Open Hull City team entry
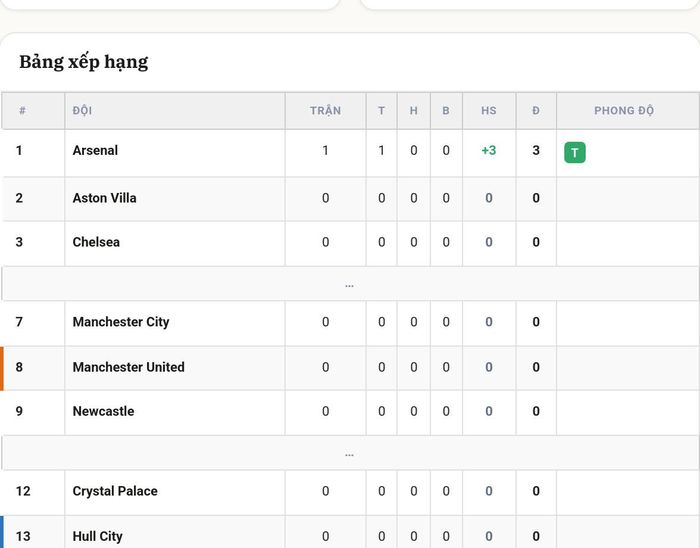Screen dimensions: 700x548 pyautogui.click(x=97, y=536)
